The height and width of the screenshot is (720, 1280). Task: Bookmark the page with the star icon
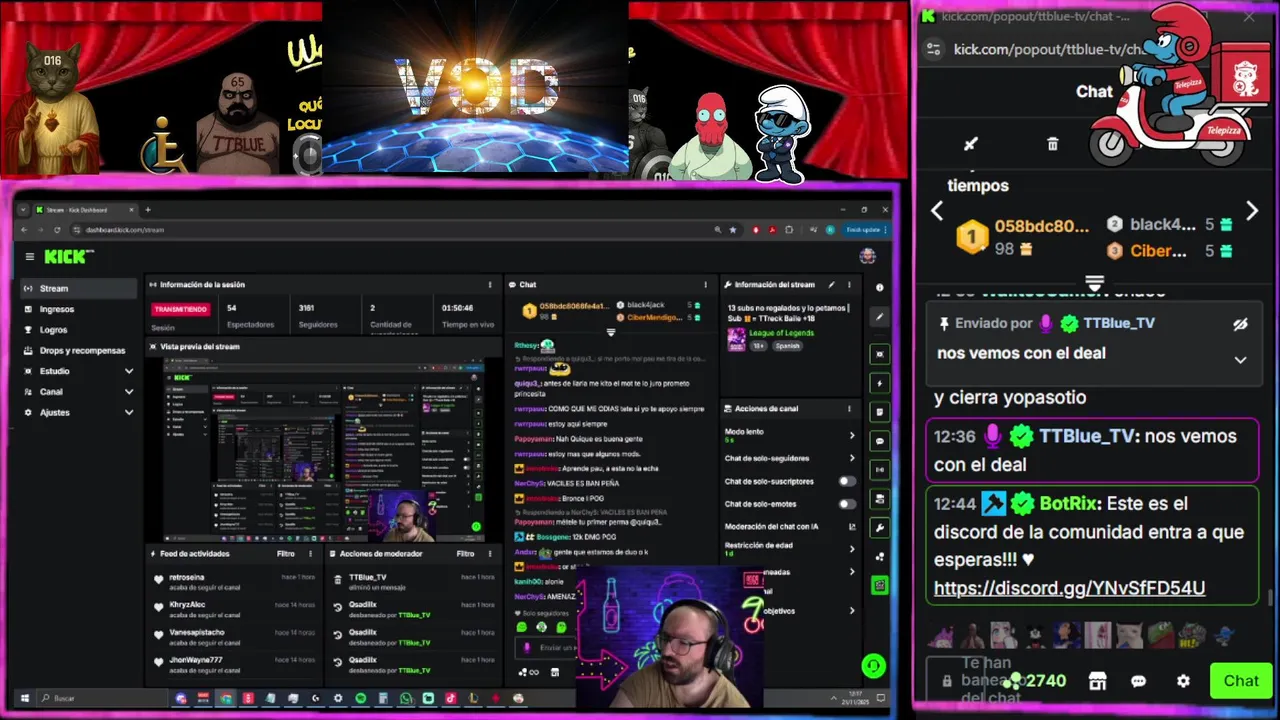point(733,230)
